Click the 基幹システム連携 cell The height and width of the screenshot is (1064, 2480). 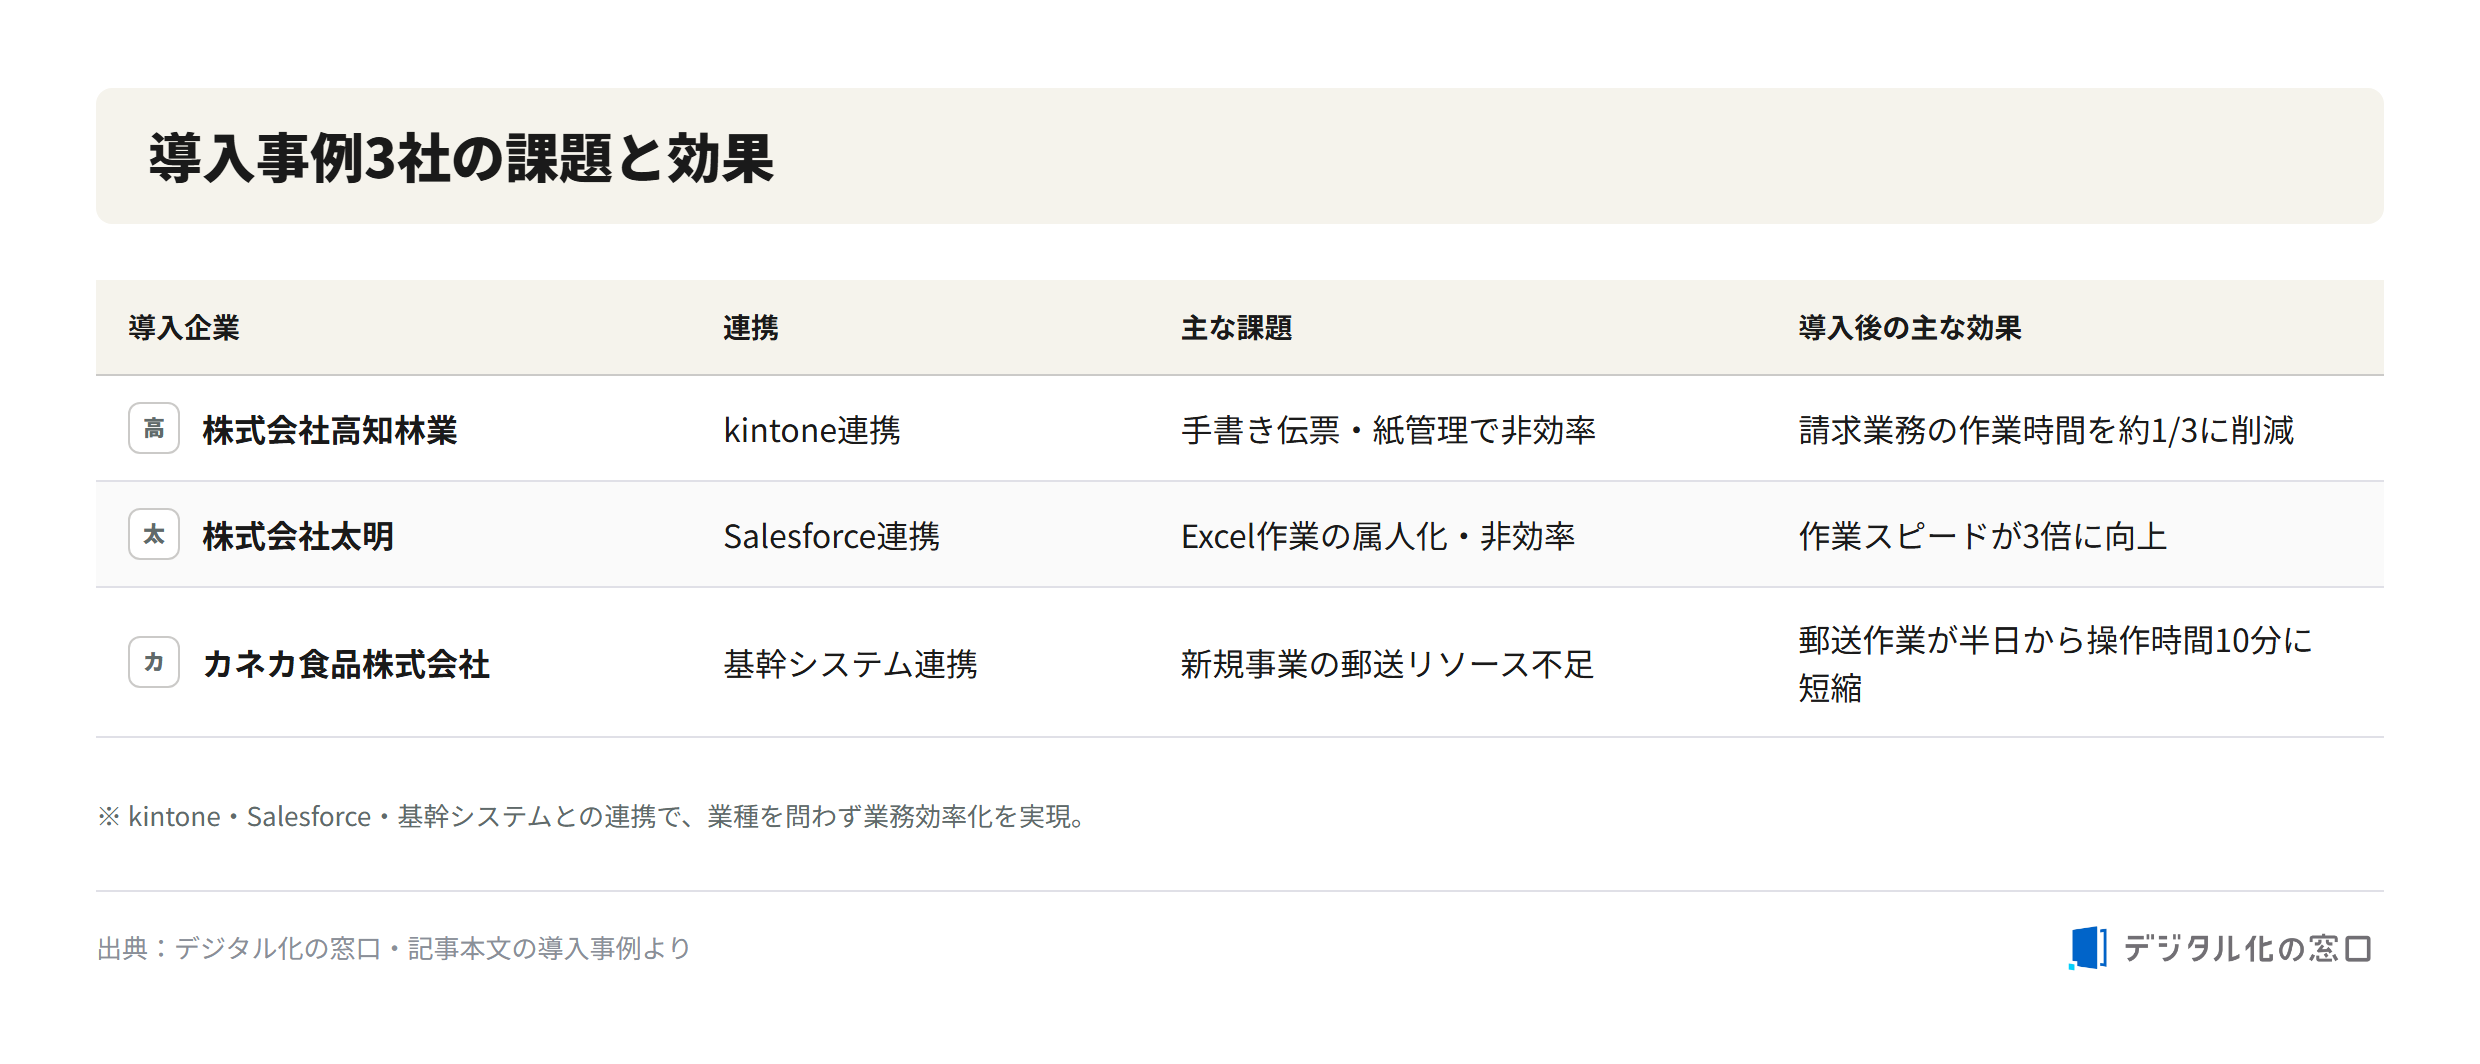(x=850, y=664)
